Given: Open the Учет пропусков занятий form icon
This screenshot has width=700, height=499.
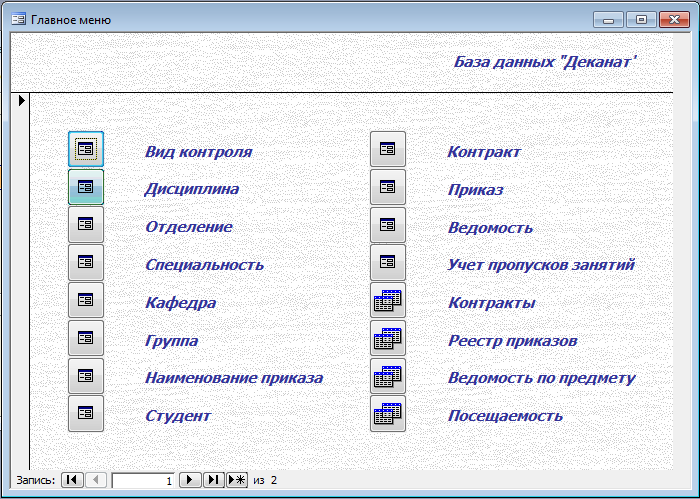Looking at the screenshot, I should click(388, 263).
